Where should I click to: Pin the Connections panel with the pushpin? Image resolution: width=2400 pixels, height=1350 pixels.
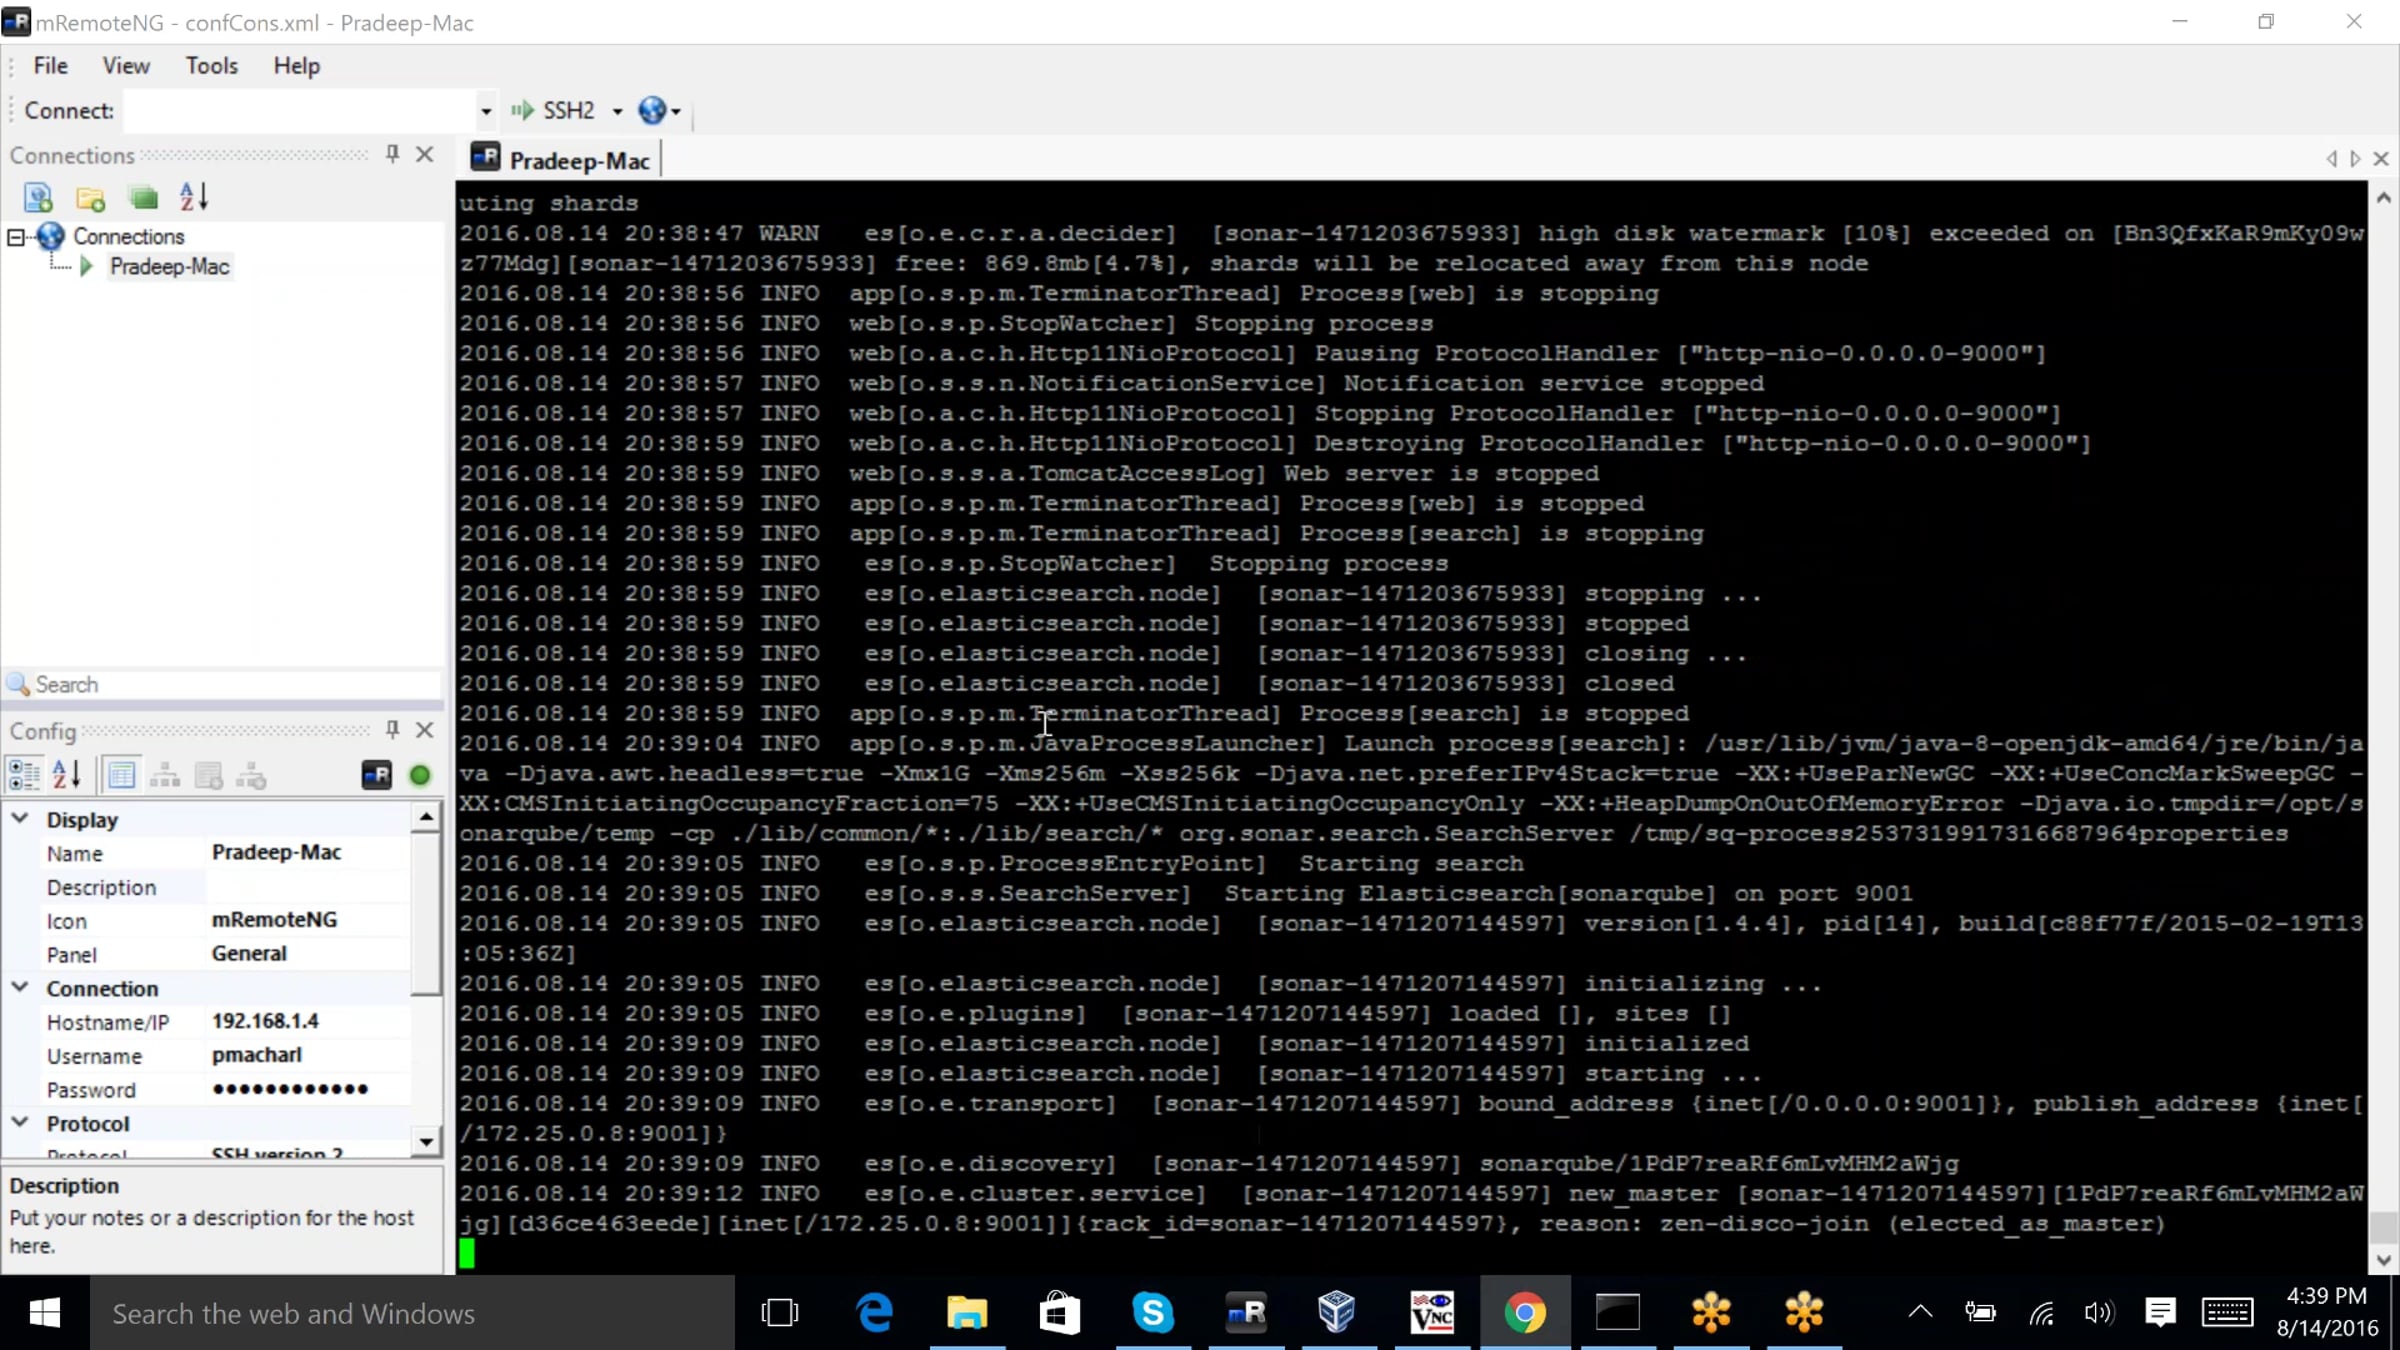pos(392,154)
